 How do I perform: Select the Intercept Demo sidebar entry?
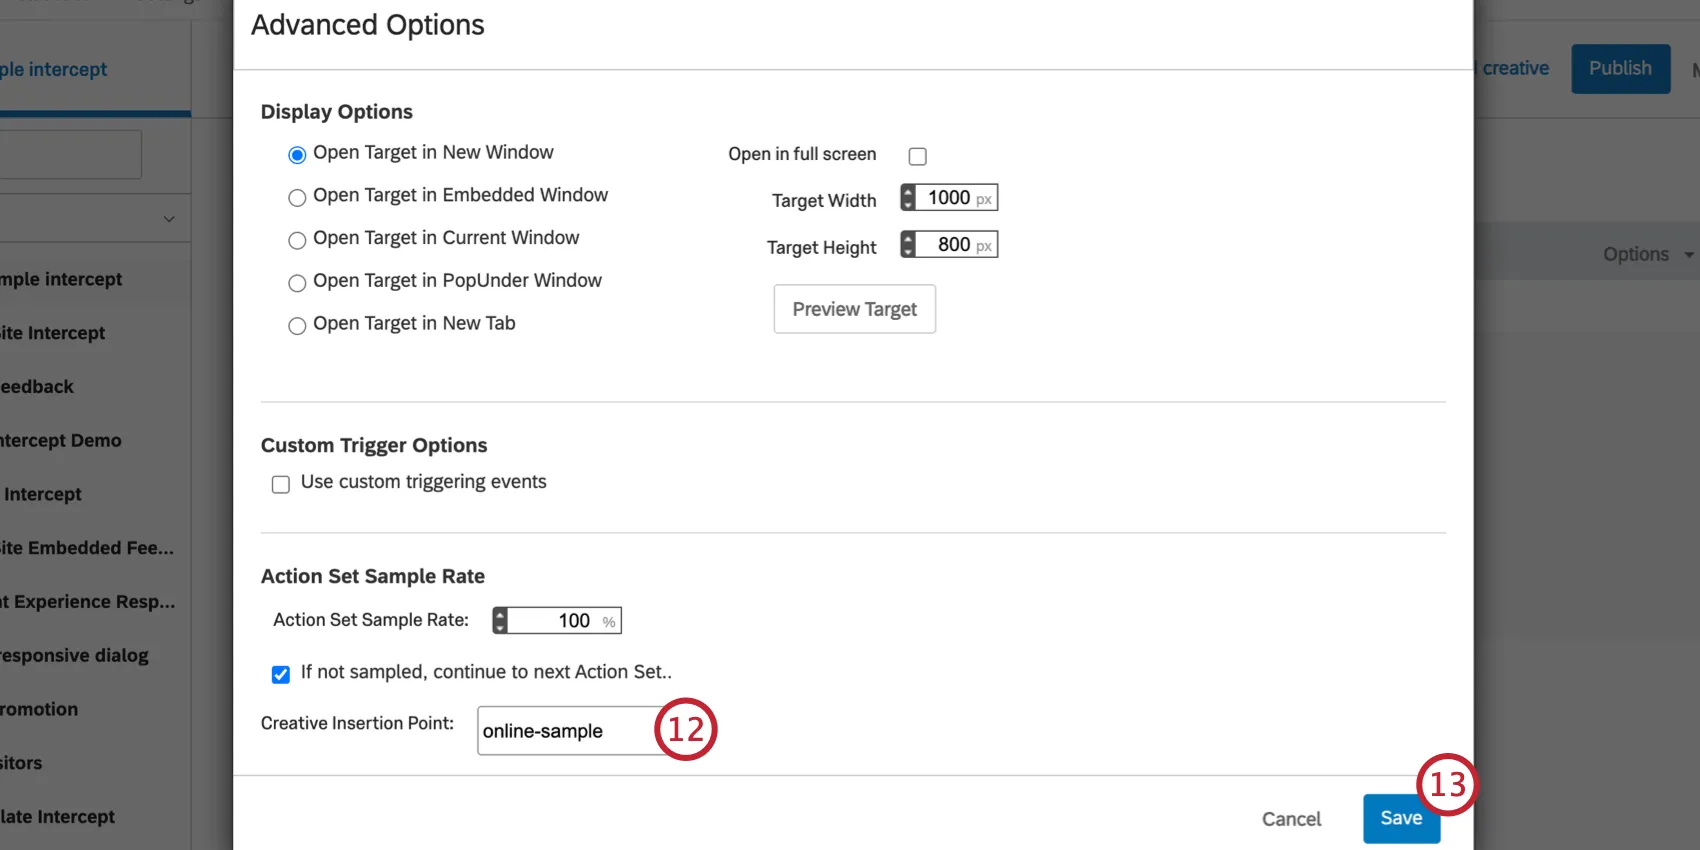pos(60,440)
